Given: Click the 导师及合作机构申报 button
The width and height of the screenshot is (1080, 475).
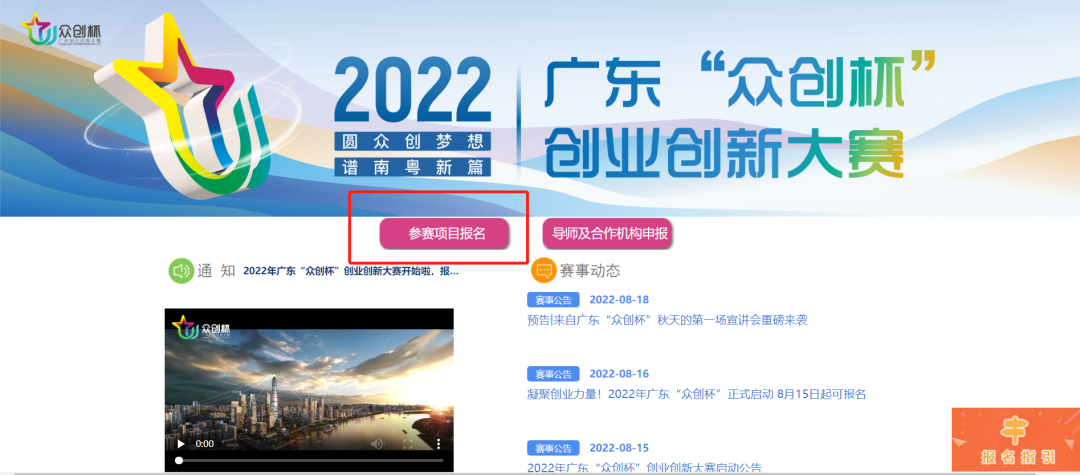Looking at the screenshot, I should [608, 233].
